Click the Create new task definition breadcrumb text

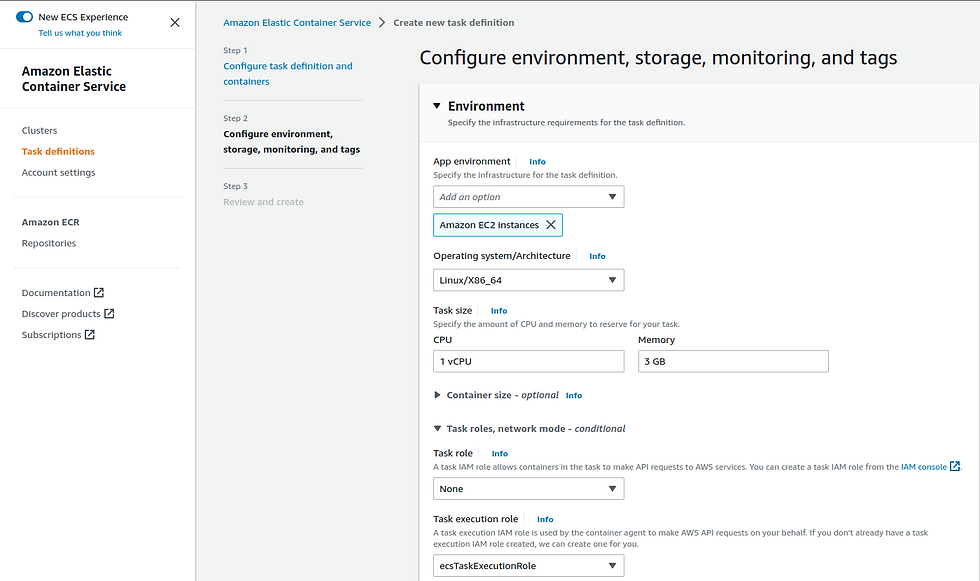point(454,22)
